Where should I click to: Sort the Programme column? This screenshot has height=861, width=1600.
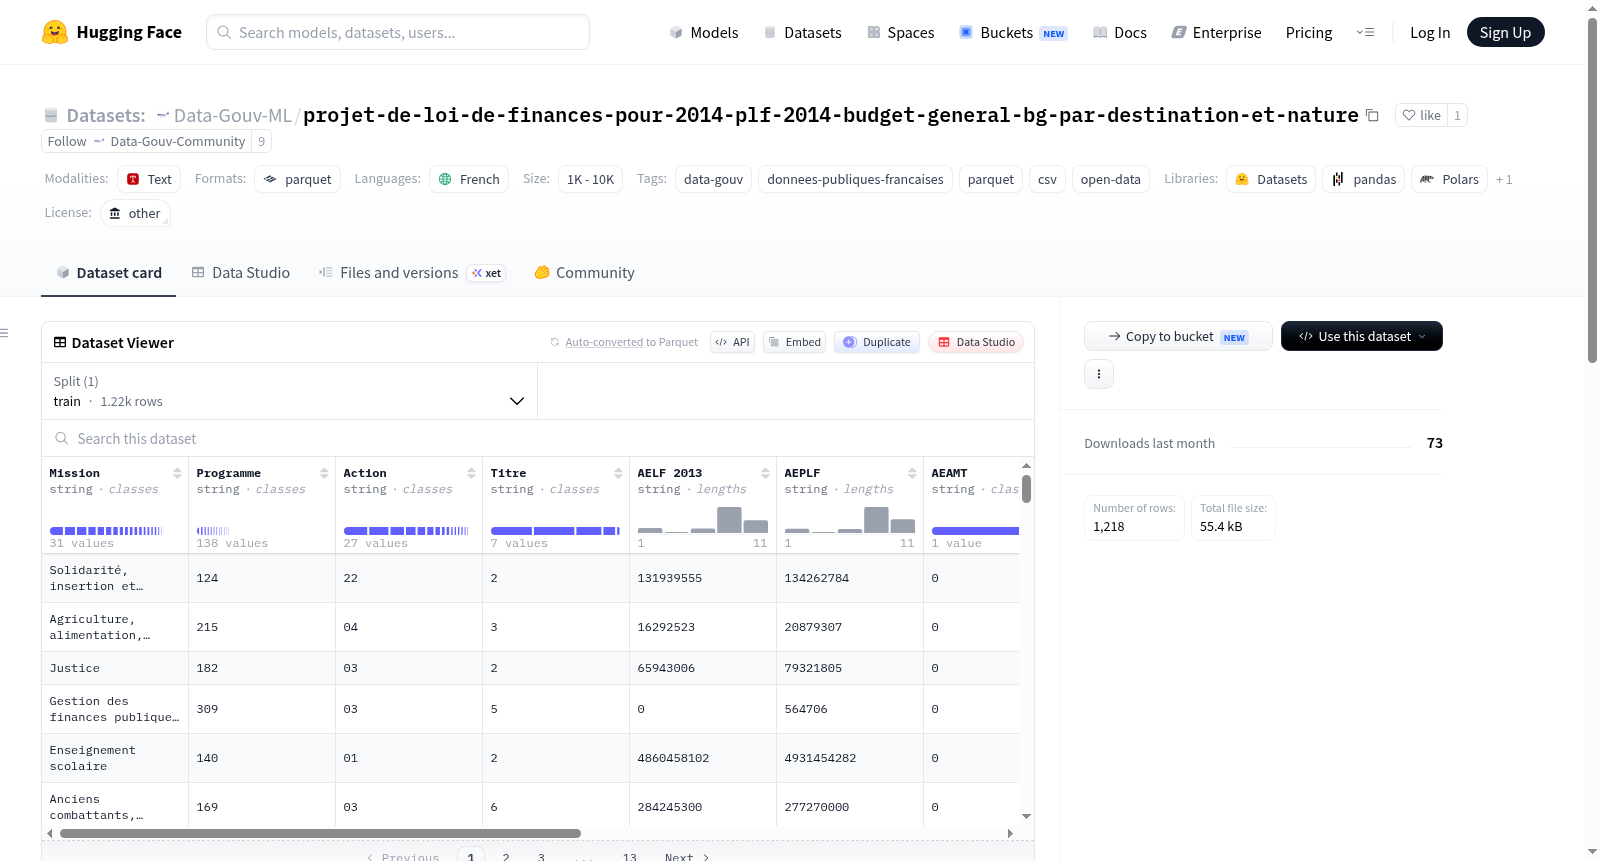(x=324, y=473)
